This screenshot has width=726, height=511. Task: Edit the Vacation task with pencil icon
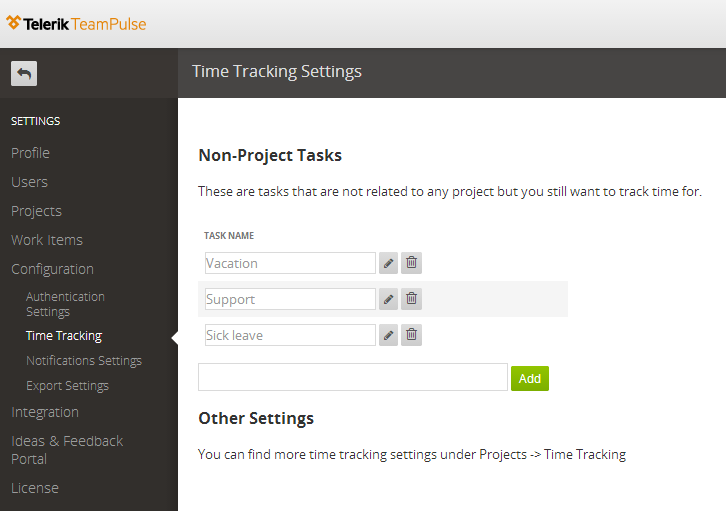pos(388,263)
